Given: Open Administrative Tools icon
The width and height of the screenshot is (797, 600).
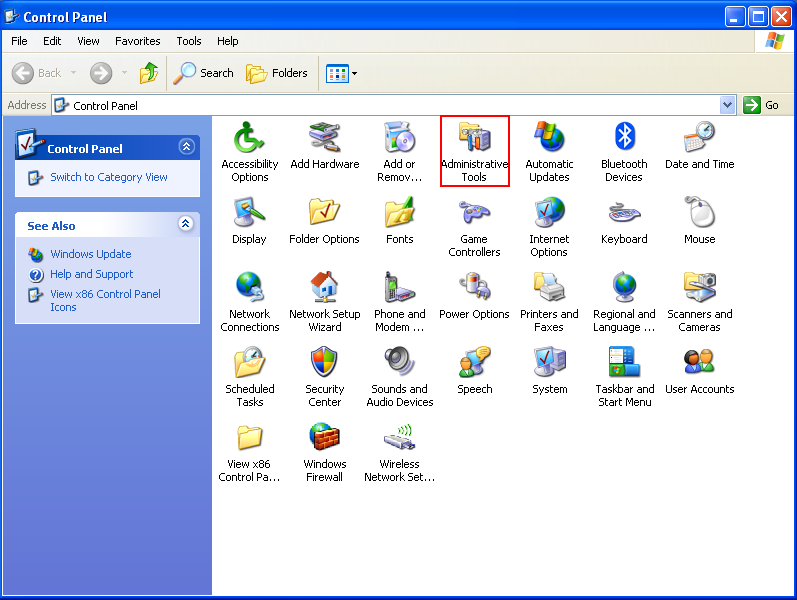Looking at the screenshot, I should coord(475,152).
